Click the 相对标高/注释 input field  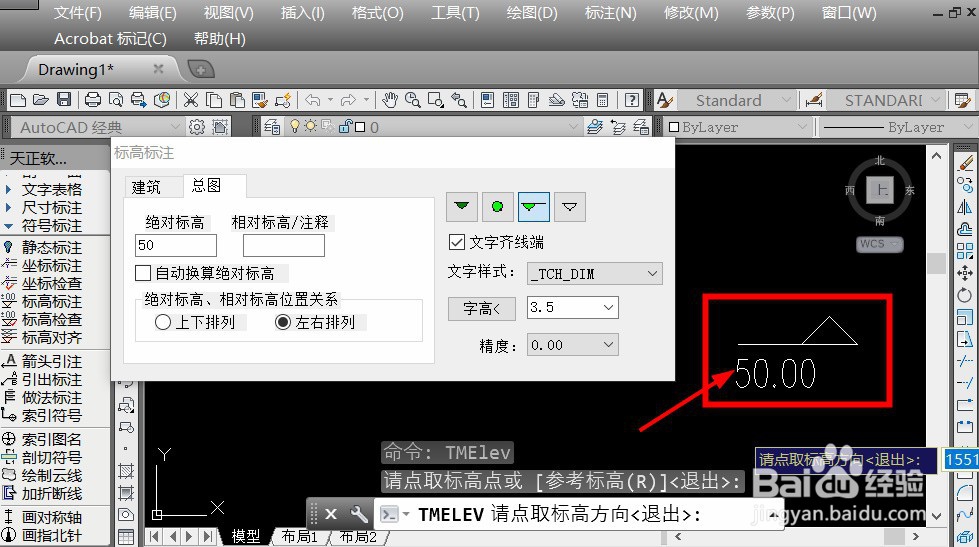pyautogui.click(x=283, y=245)
